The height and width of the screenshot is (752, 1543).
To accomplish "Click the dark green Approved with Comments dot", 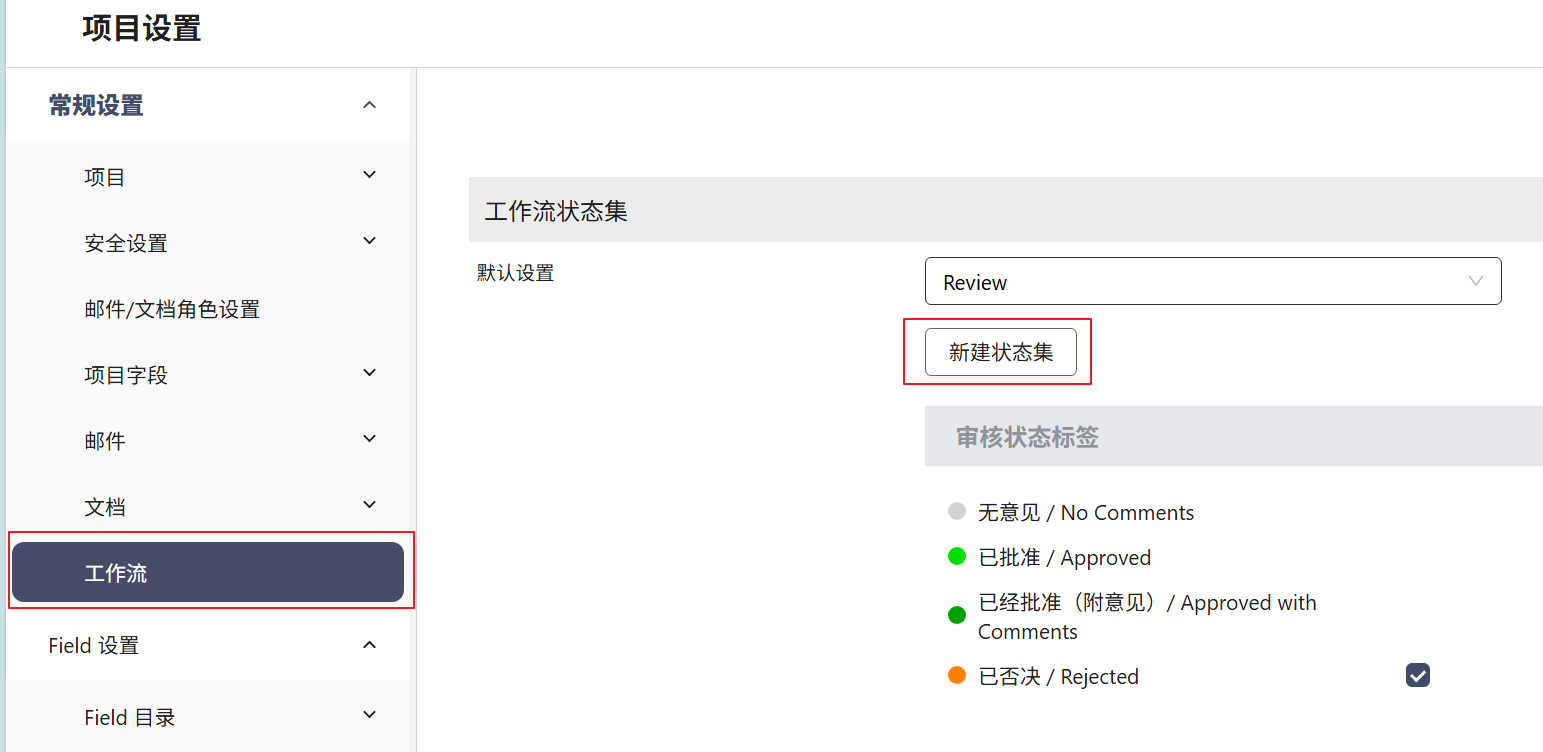I will [x=957, y=615].
